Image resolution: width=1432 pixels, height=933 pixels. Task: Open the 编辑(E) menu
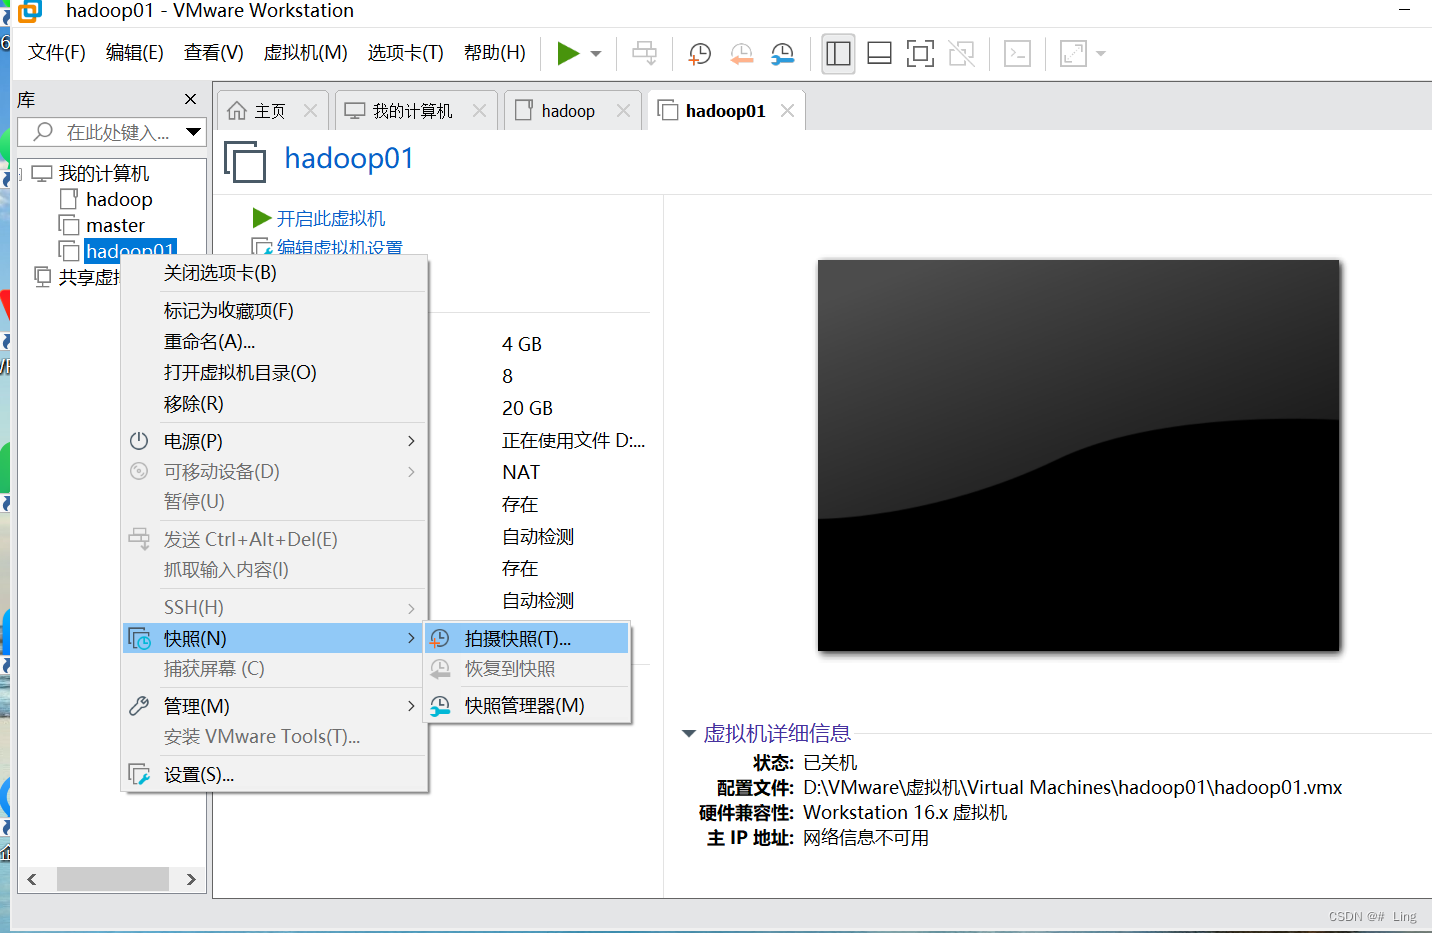[x=135, y=53]
